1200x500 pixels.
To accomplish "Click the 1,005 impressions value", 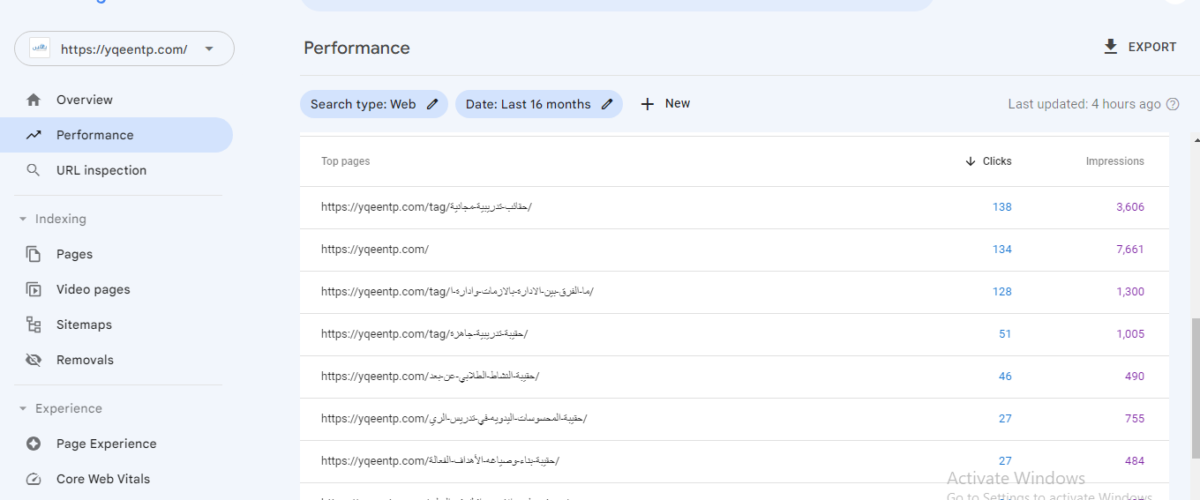I will (x=1130, y=334).
